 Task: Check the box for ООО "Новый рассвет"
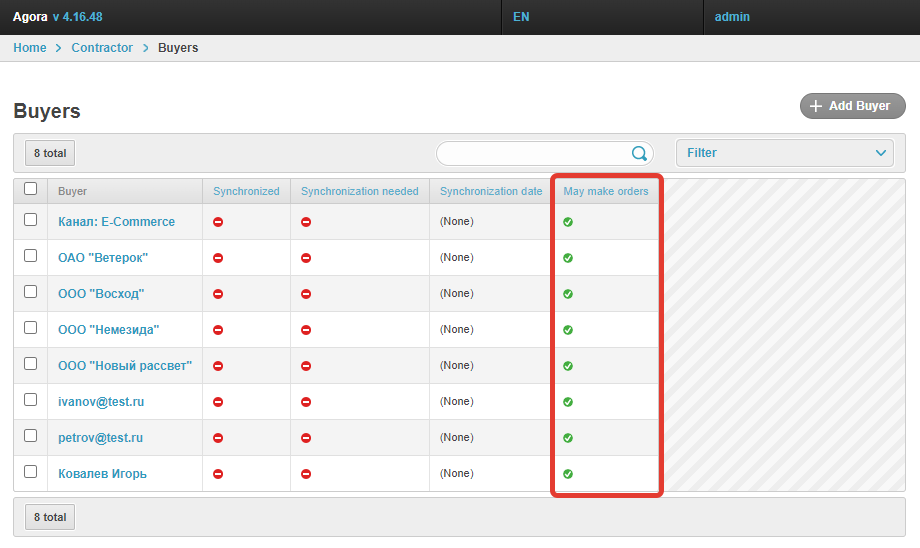click(30, 364)
